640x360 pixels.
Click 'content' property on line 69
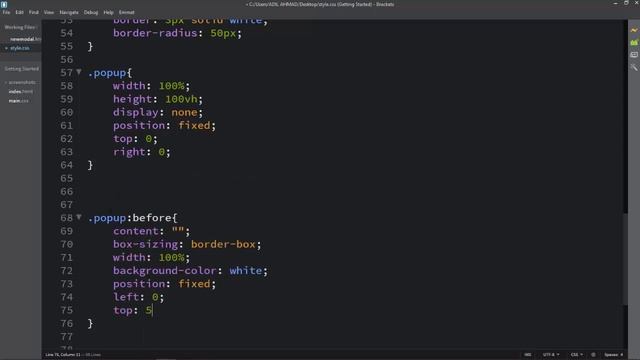[x=136, y=231]
